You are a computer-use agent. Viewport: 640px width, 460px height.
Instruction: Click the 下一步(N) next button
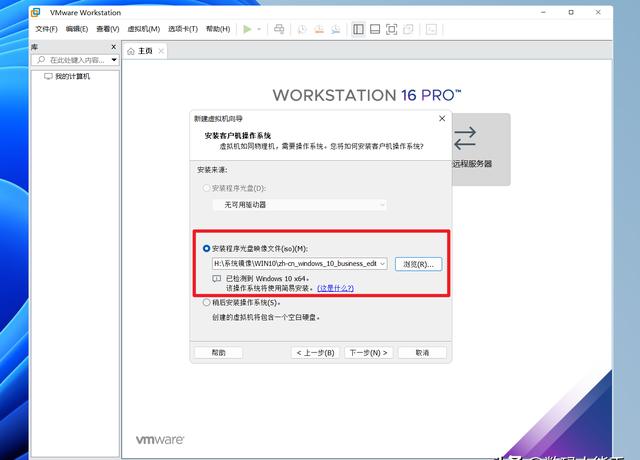[369, 353]
